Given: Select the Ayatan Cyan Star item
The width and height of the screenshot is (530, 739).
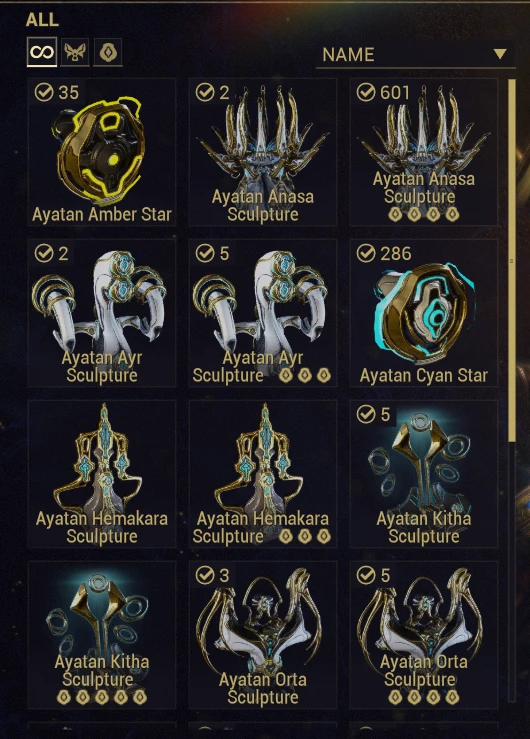Looking at the screenshot, I should [x=424, y=313].
